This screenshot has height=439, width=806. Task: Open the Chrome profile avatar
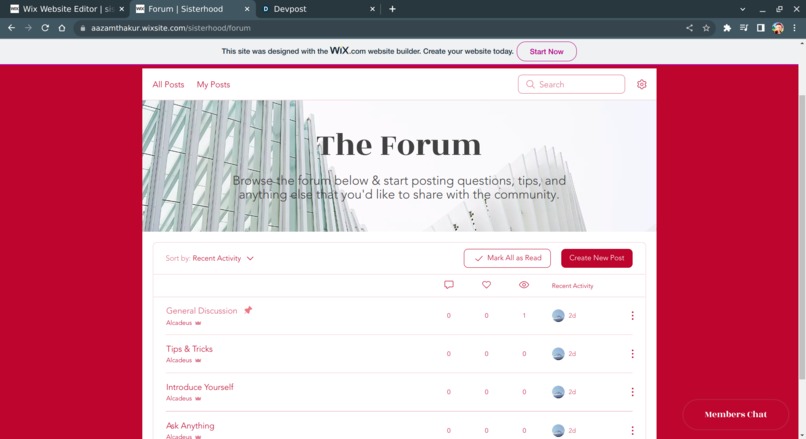[x=778, y=28]
